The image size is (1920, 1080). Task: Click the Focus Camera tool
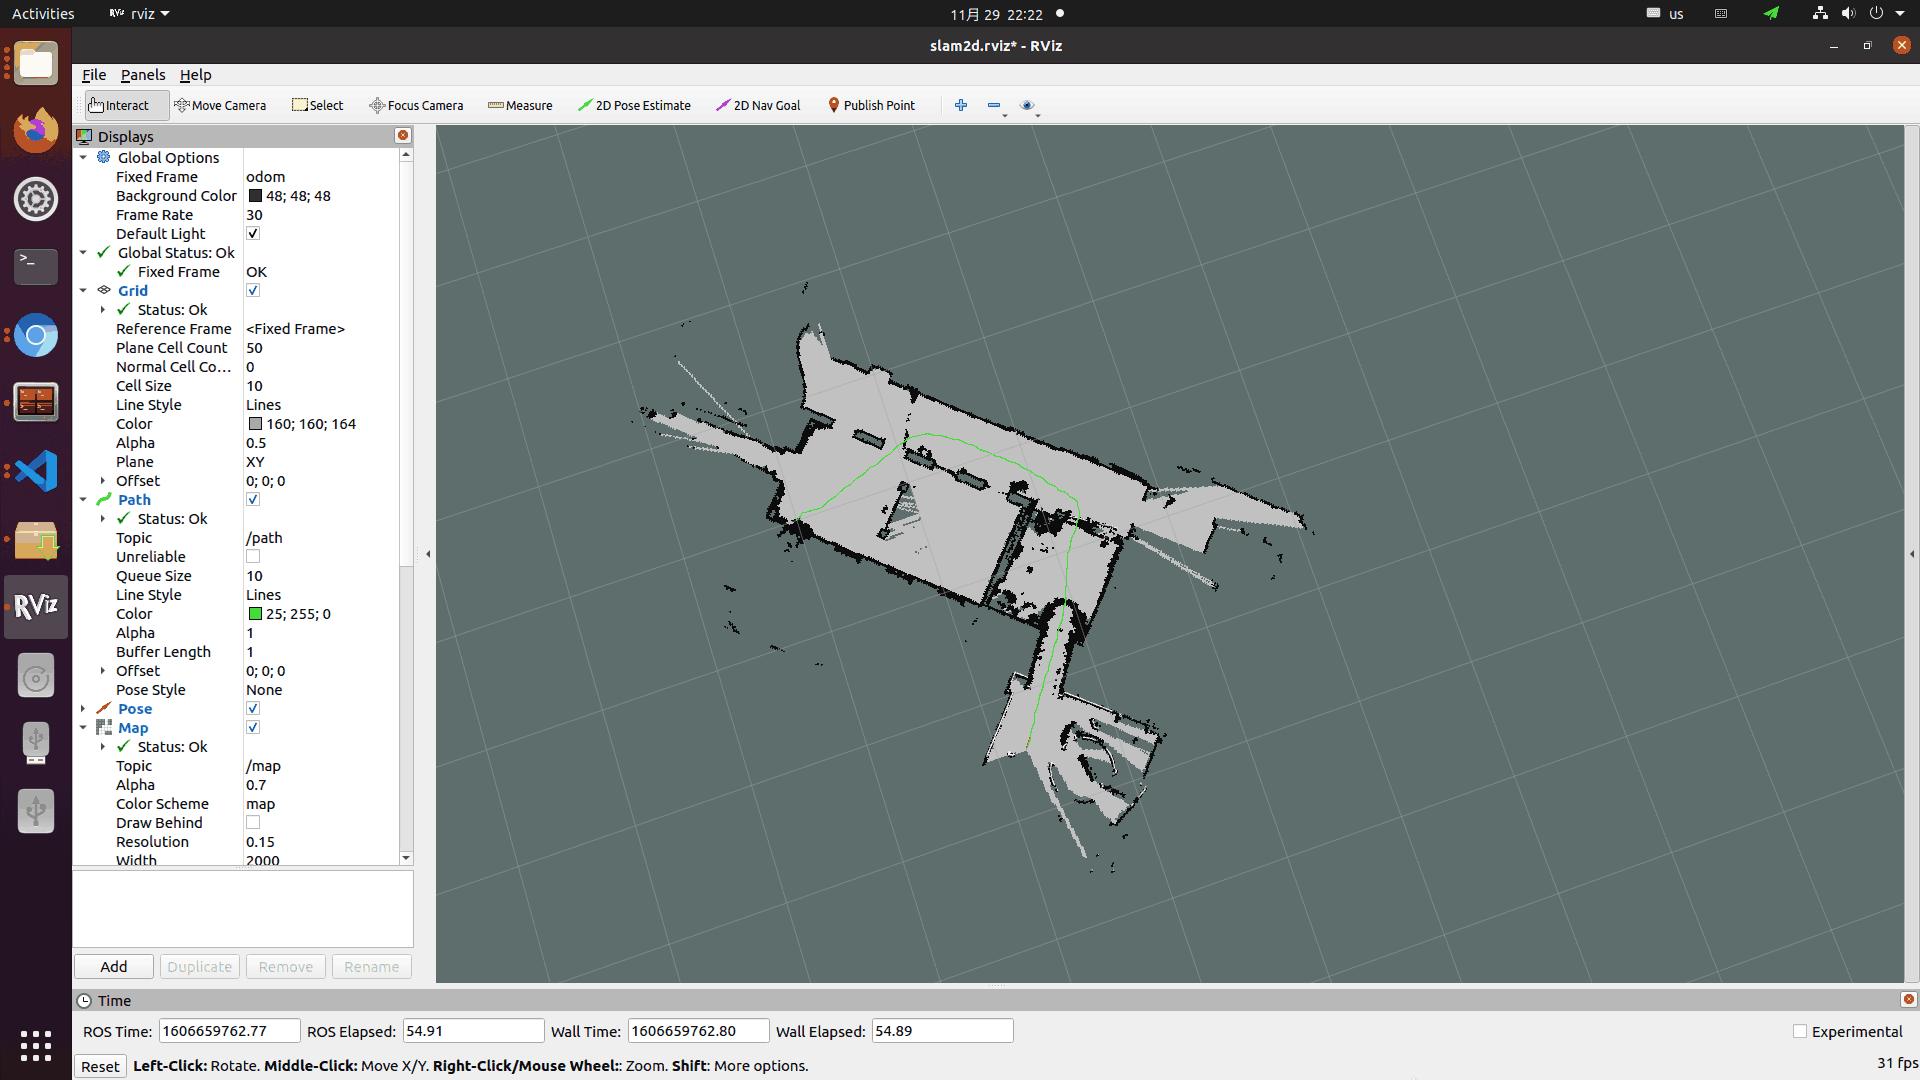[x=416, y=105]
